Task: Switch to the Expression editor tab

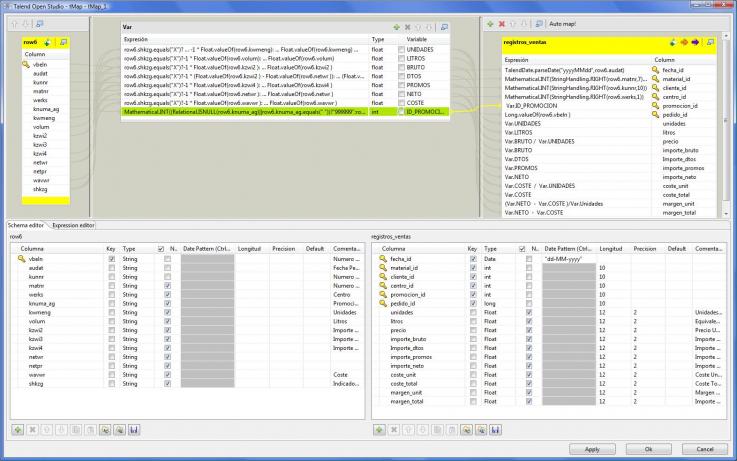Action: 73,226
